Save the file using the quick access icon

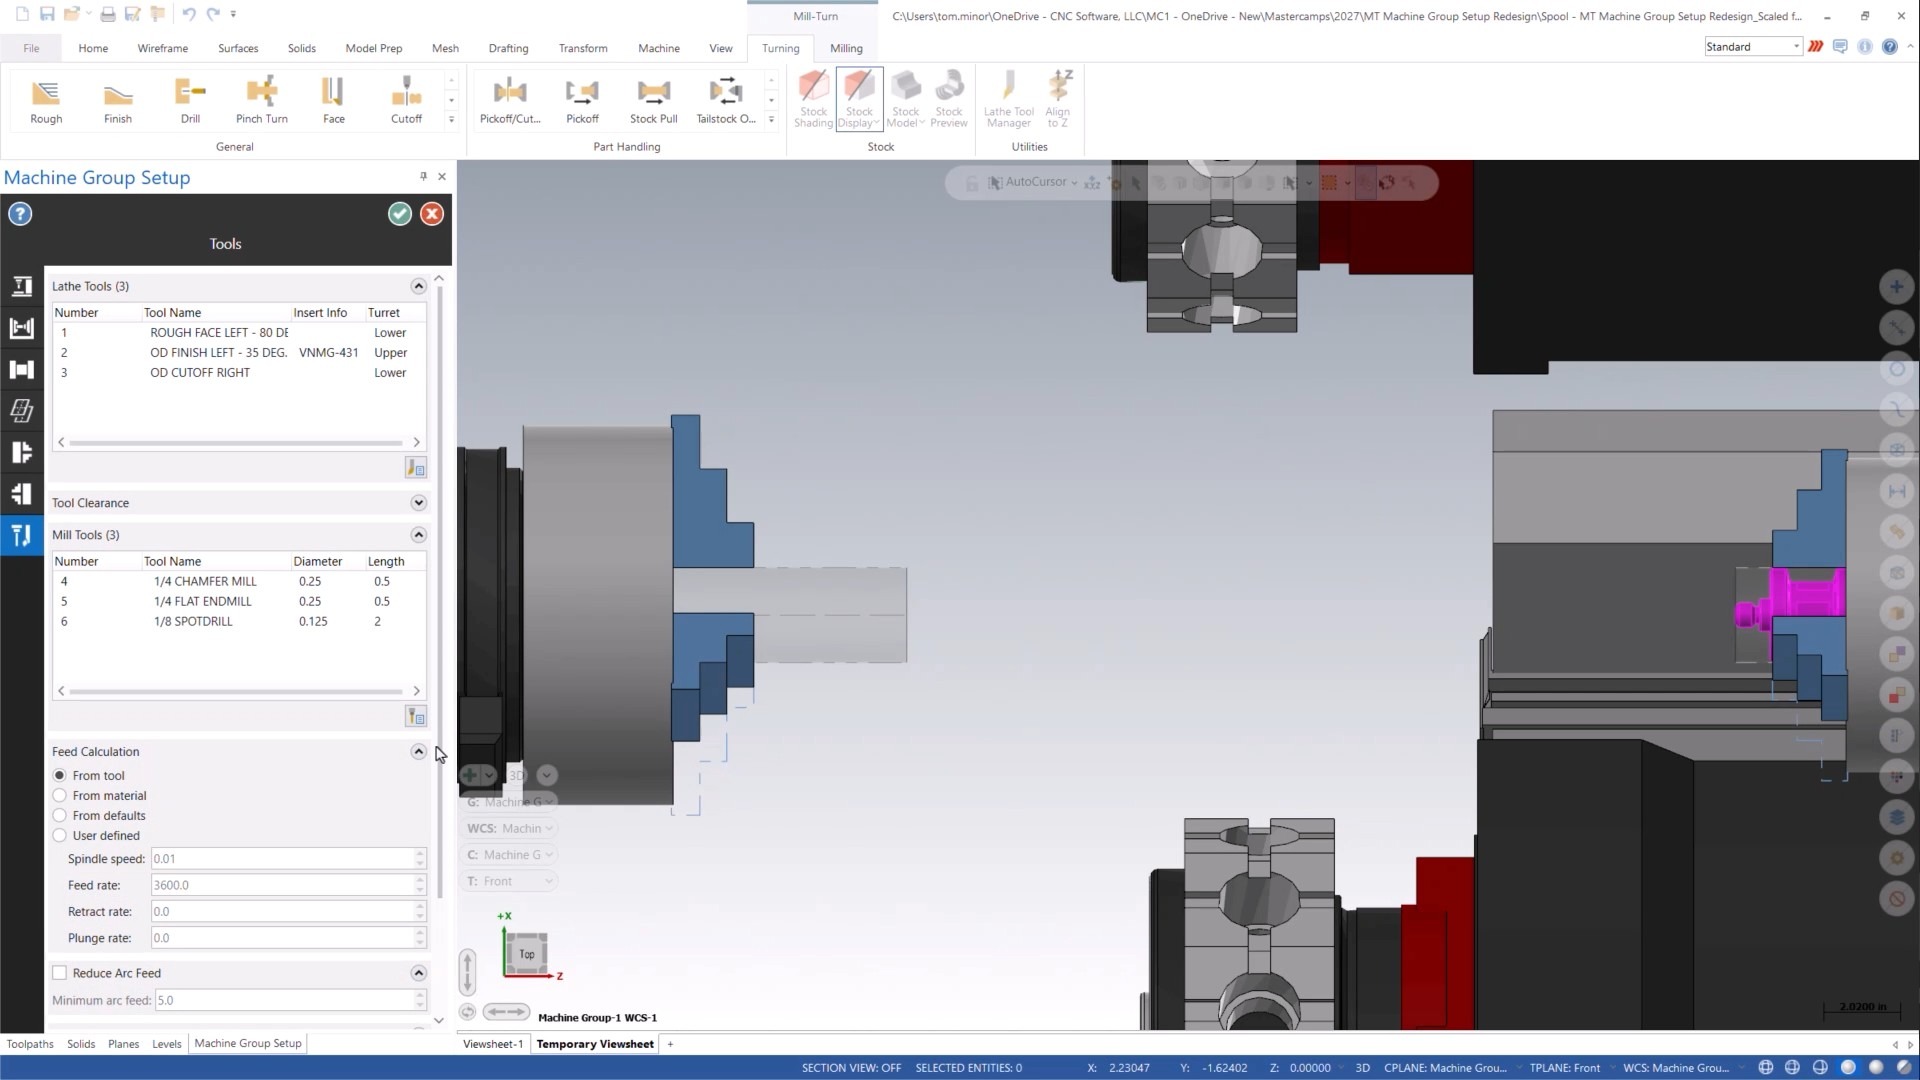pos(47,15)
